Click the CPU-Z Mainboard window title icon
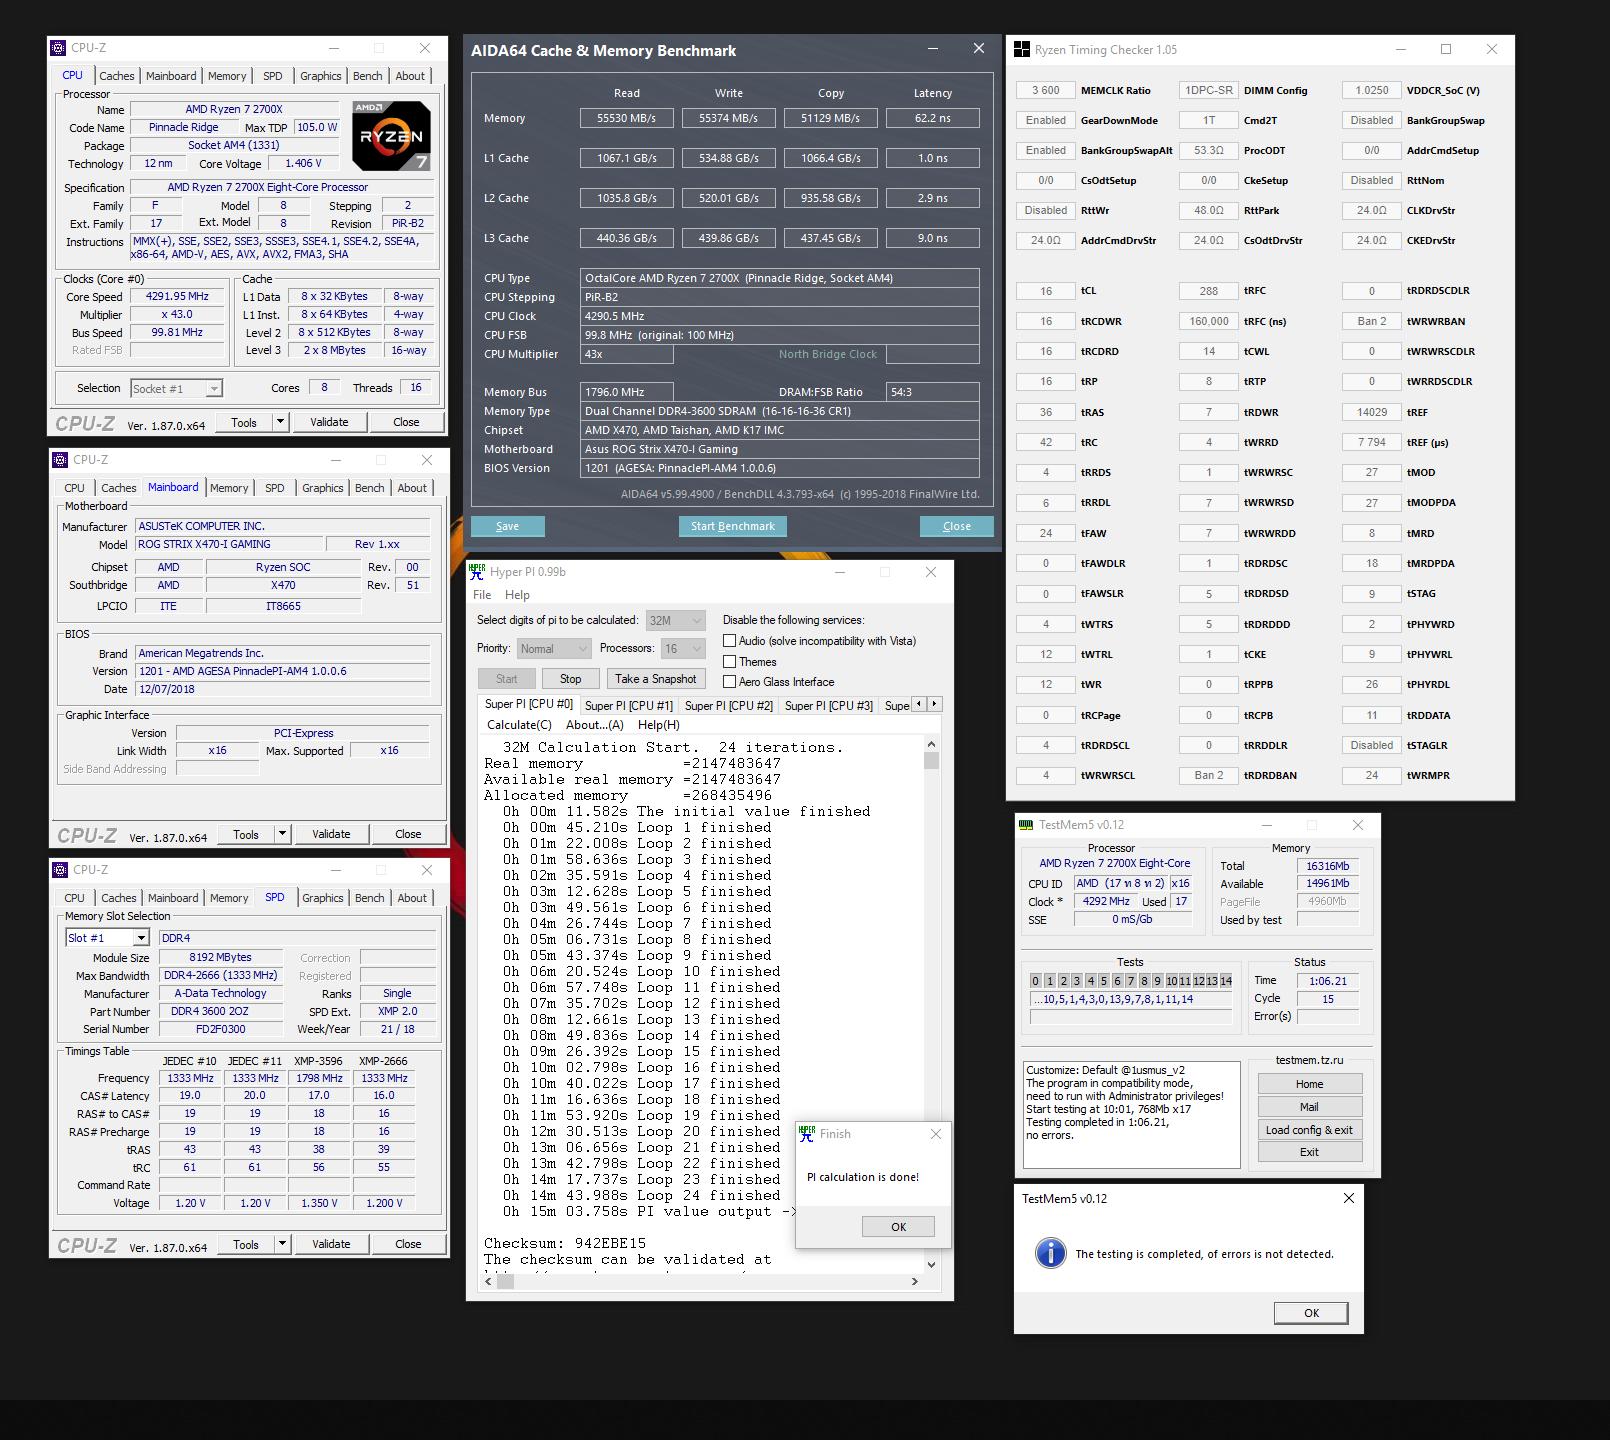This screenshot has width=1610, height=1440. tap(61, 460)
